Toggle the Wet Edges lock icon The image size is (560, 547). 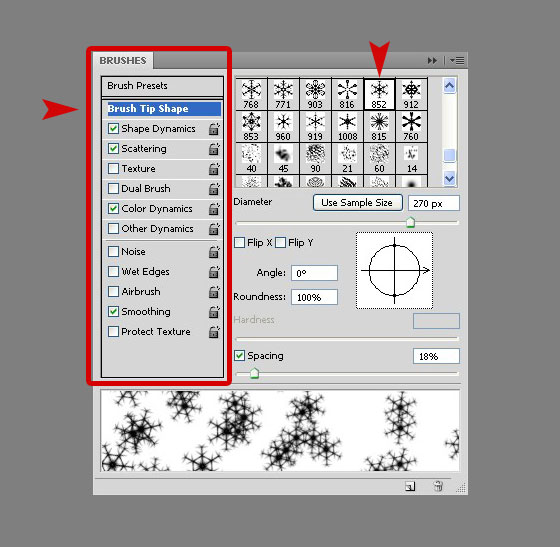[214, 272]
